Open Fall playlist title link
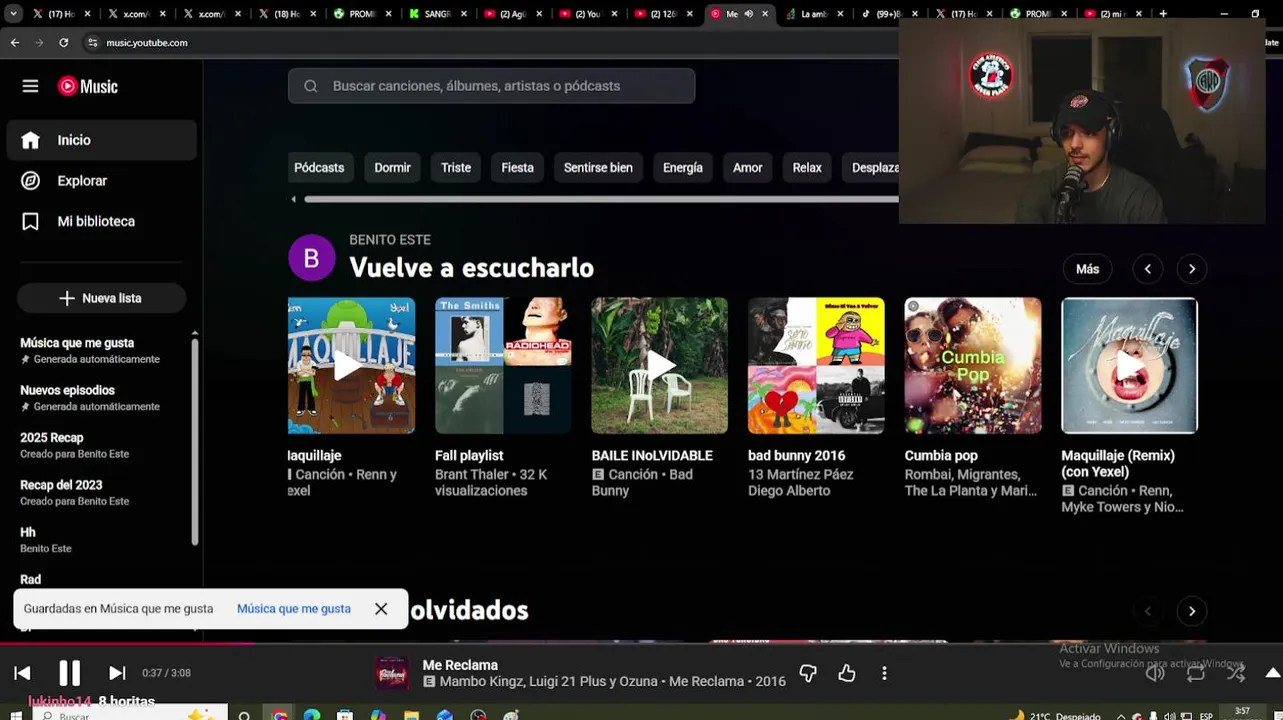The width and height of the screenshot is (1283, 720). coord(469,455)
